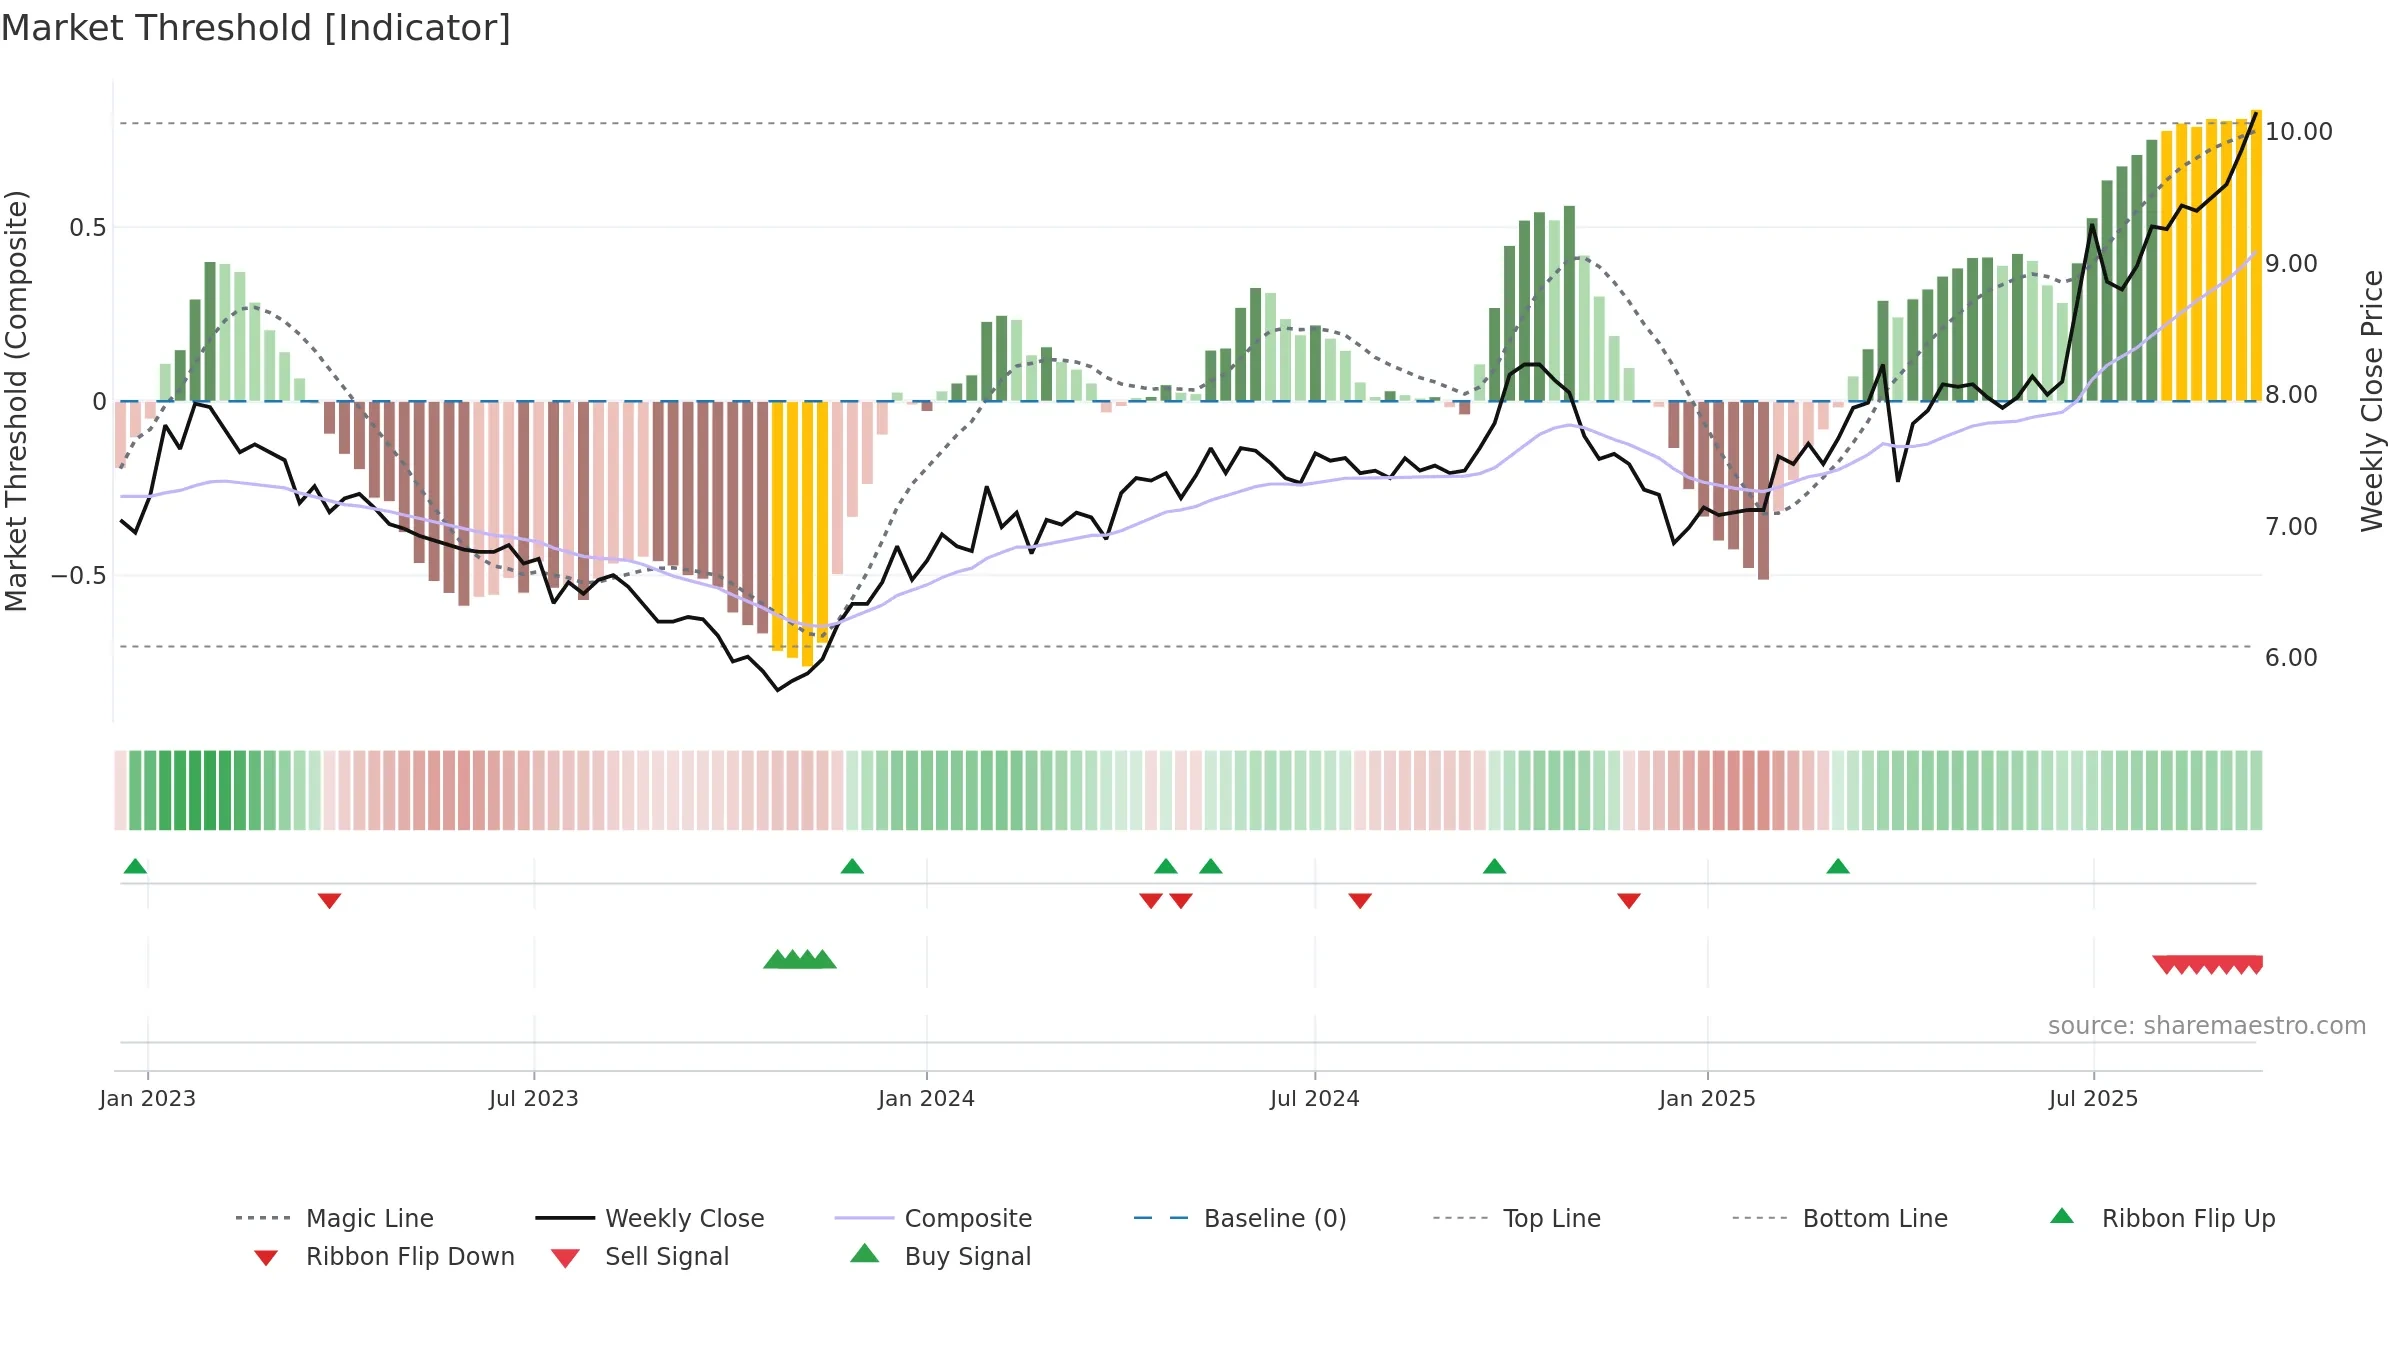Toggle the Top Line legend entry
This screenshot has height=1350, width=2400.
(x=1517, y=1218)
